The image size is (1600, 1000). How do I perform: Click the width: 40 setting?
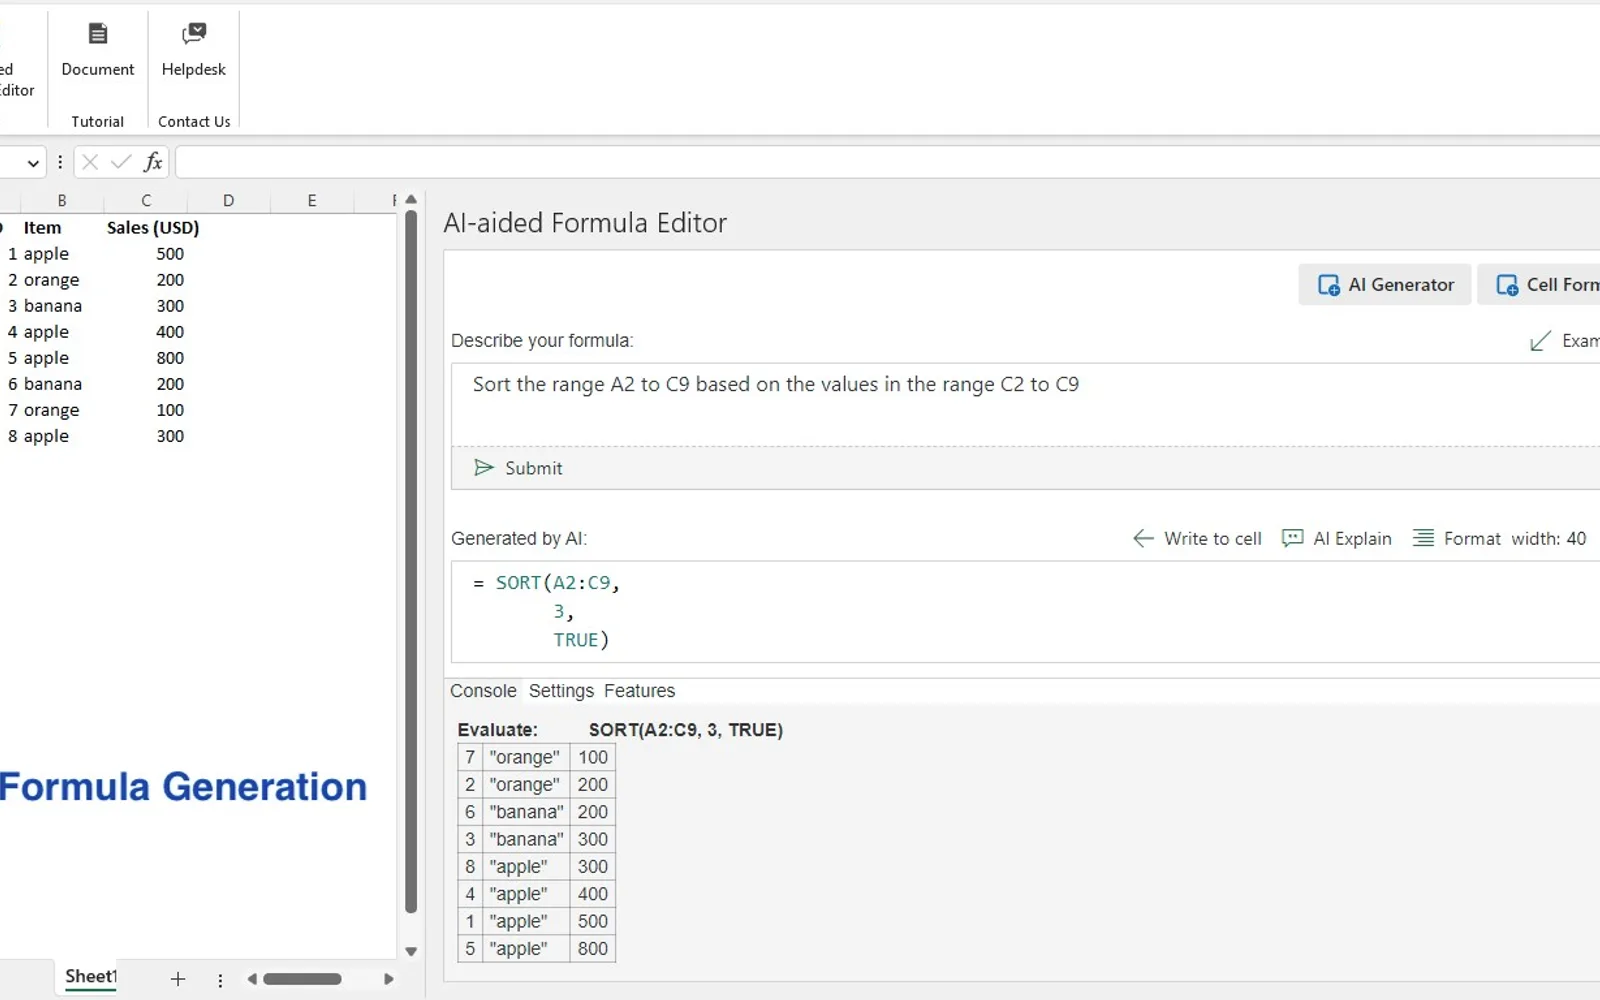click(1548, 539)
